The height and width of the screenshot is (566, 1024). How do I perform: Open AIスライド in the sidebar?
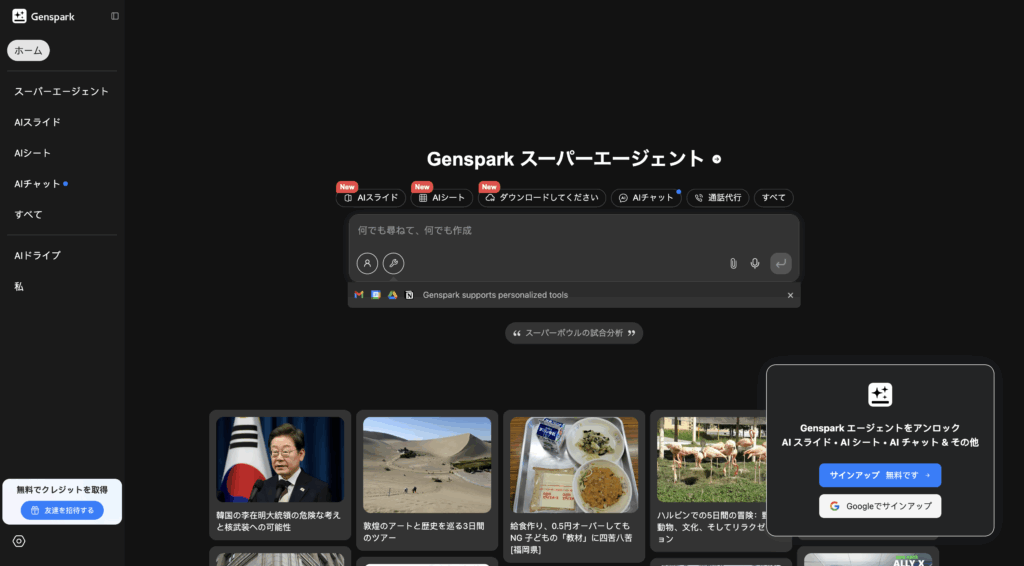tap(37, 122)
